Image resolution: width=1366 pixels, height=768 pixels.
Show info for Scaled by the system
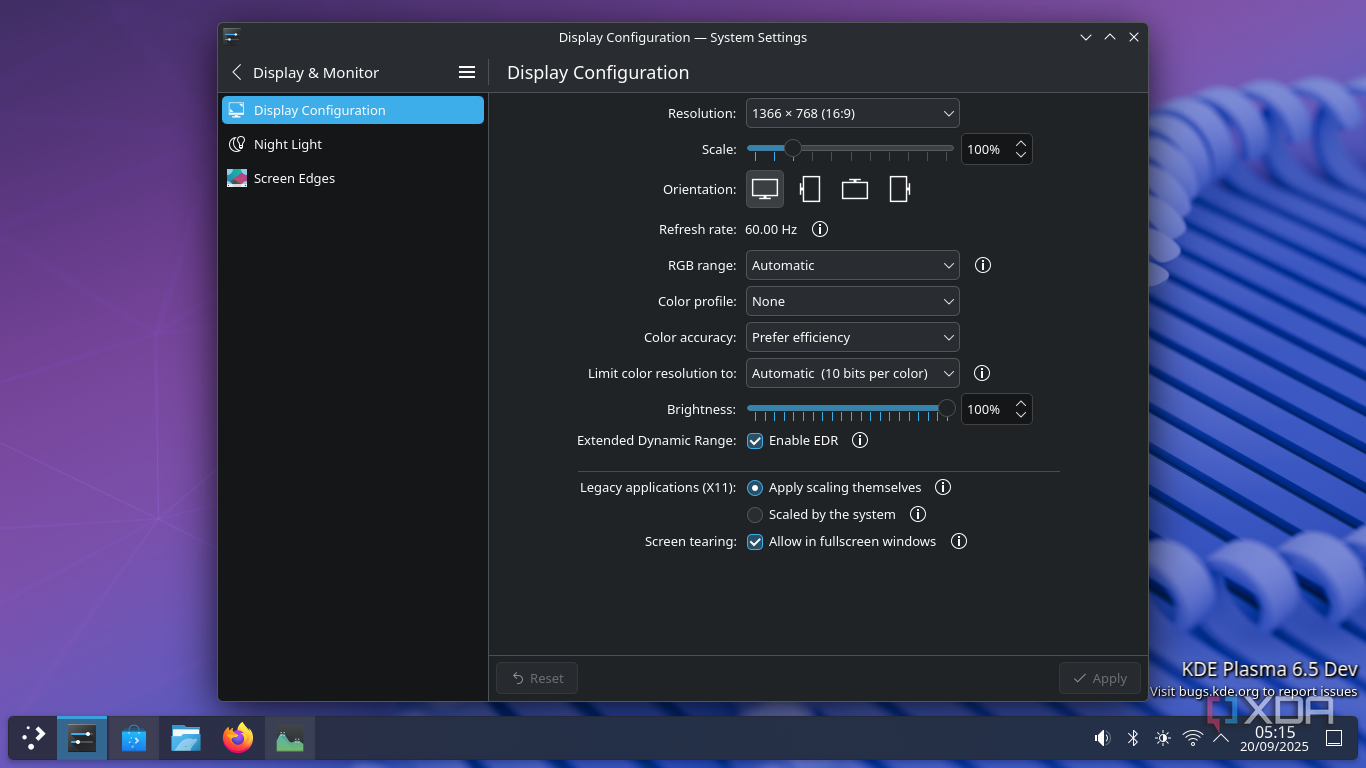918,514
